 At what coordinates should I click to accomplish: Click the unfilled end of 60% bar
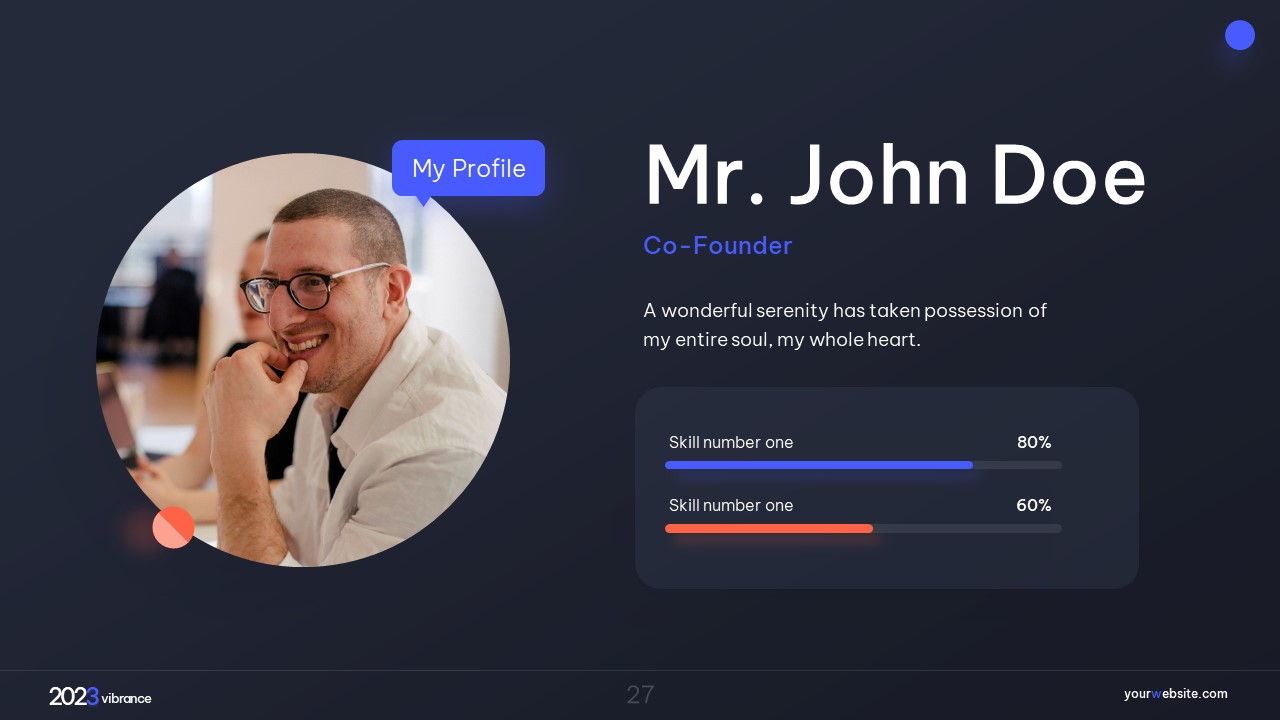(967, 528)
